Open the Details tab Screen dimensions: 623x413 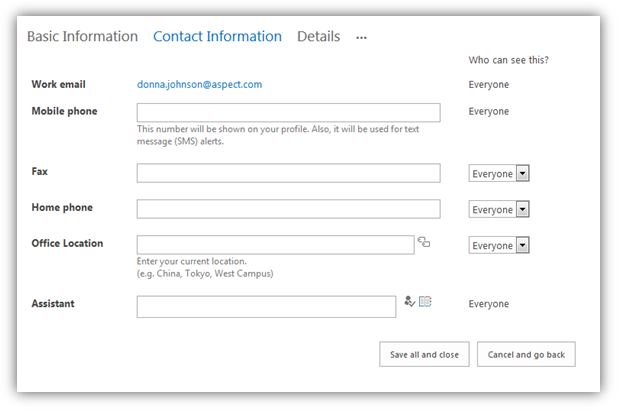[x=318, y=36]
